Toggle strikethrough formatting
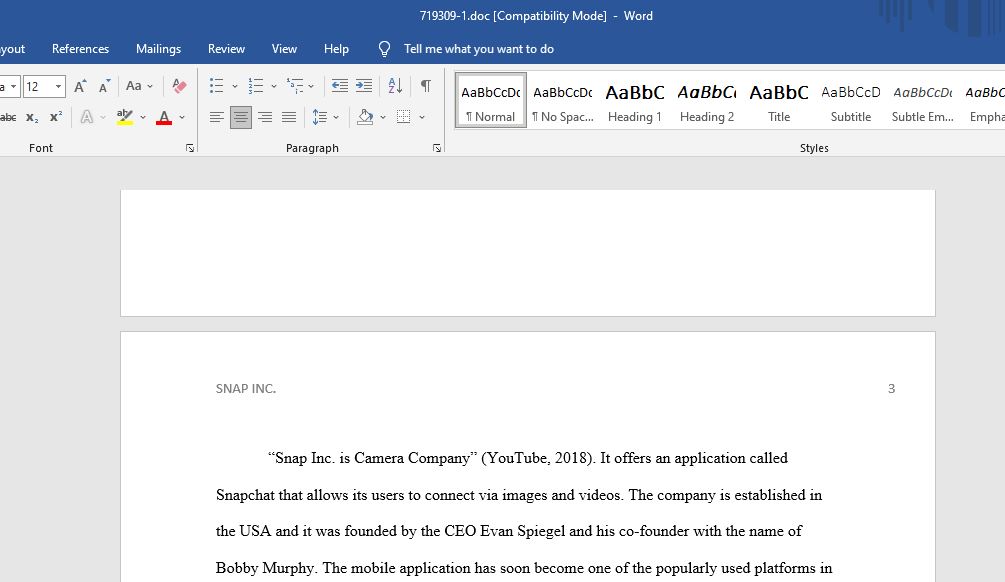 [8, 117]
